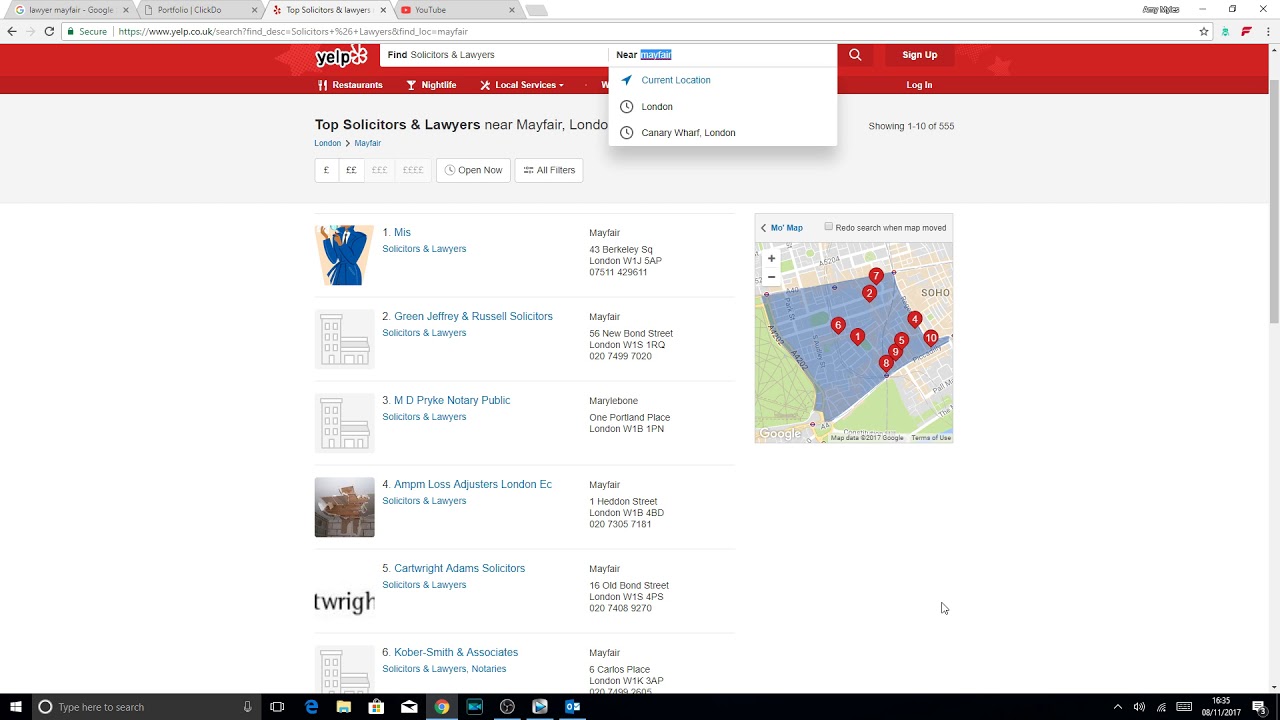
Task: Click the Find Solicitors & Lawyers field
Action: tap(494, 55)
